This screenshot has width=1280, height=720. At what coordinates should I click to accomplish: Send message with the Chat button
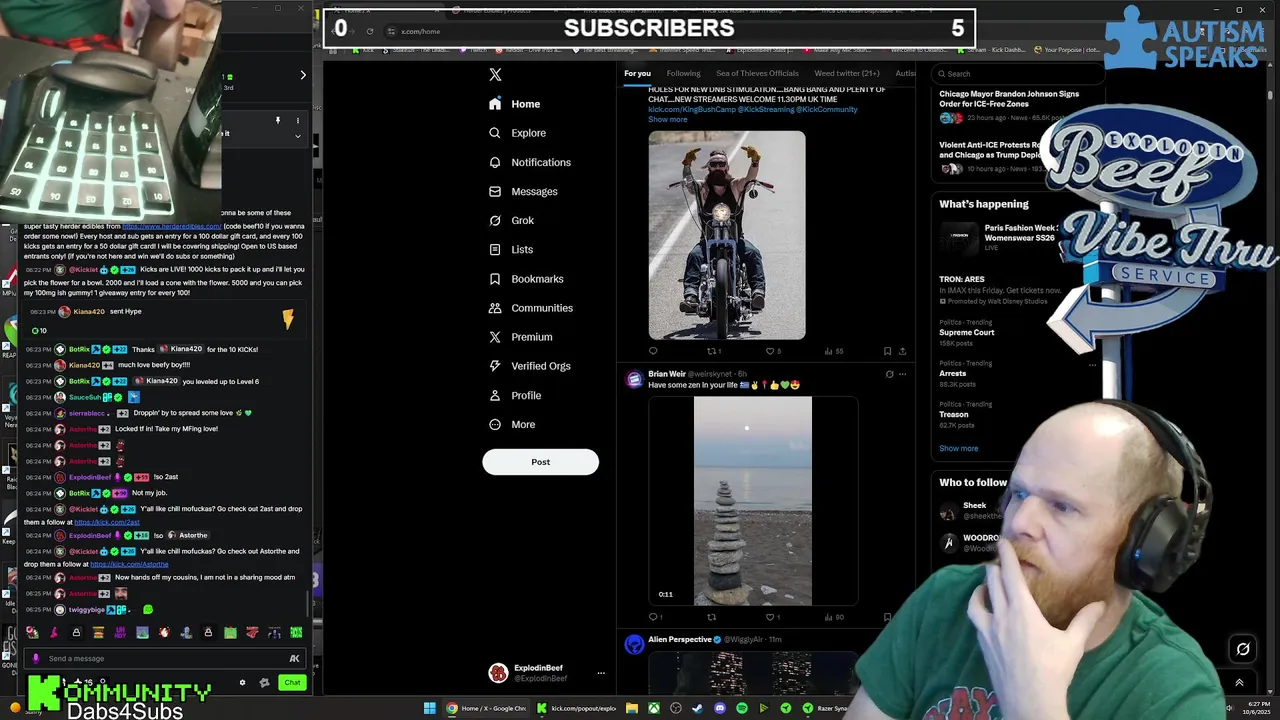292,683
